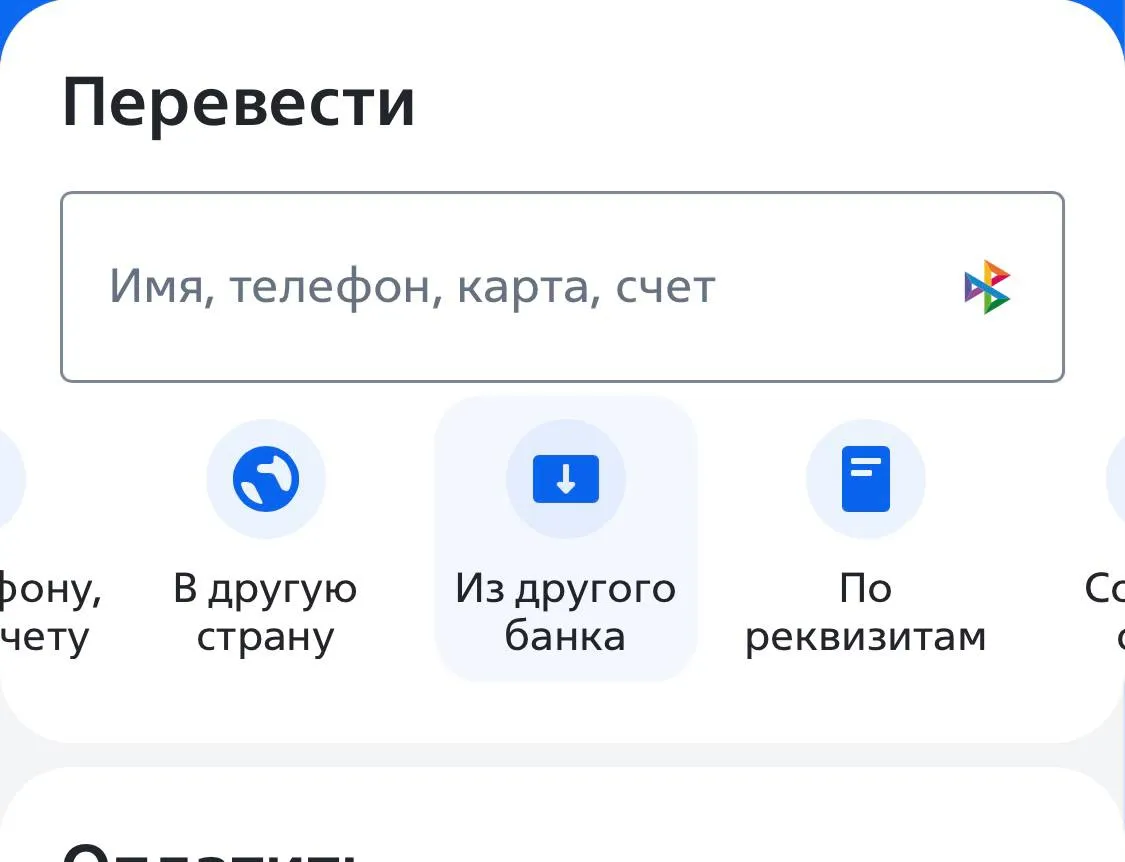Tap the colorful SBP logo in the search field
1125x862 pixels.
pyautogui.click(x=987, y=287)
